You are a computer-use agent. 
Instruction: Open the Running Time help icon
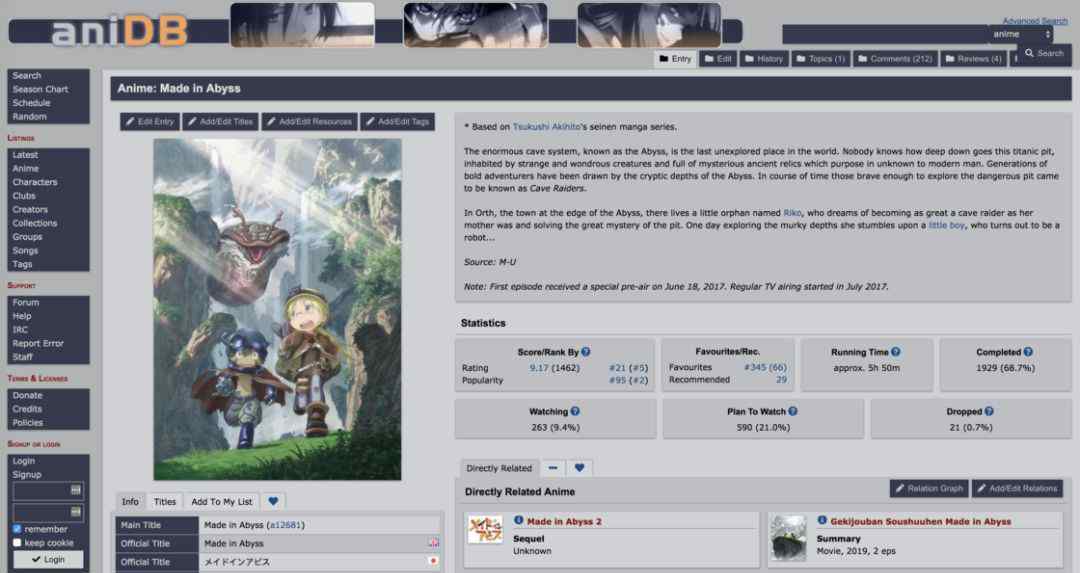895,351
